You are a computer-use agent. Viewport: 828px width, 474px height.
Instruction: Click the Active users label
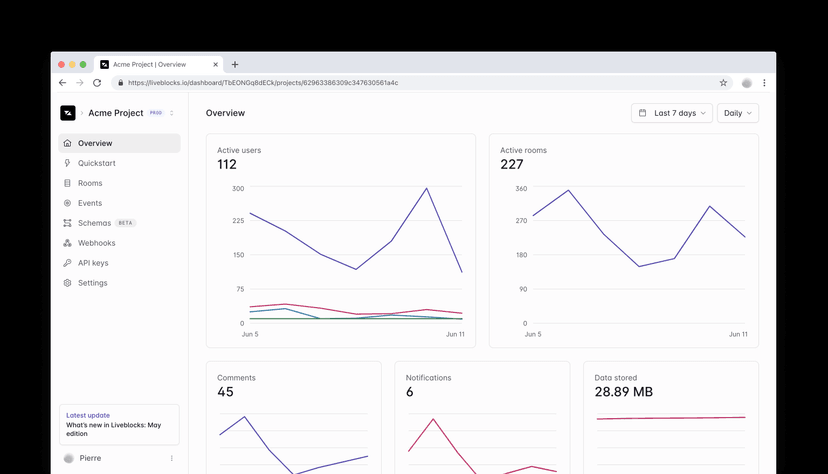point(239,150)
